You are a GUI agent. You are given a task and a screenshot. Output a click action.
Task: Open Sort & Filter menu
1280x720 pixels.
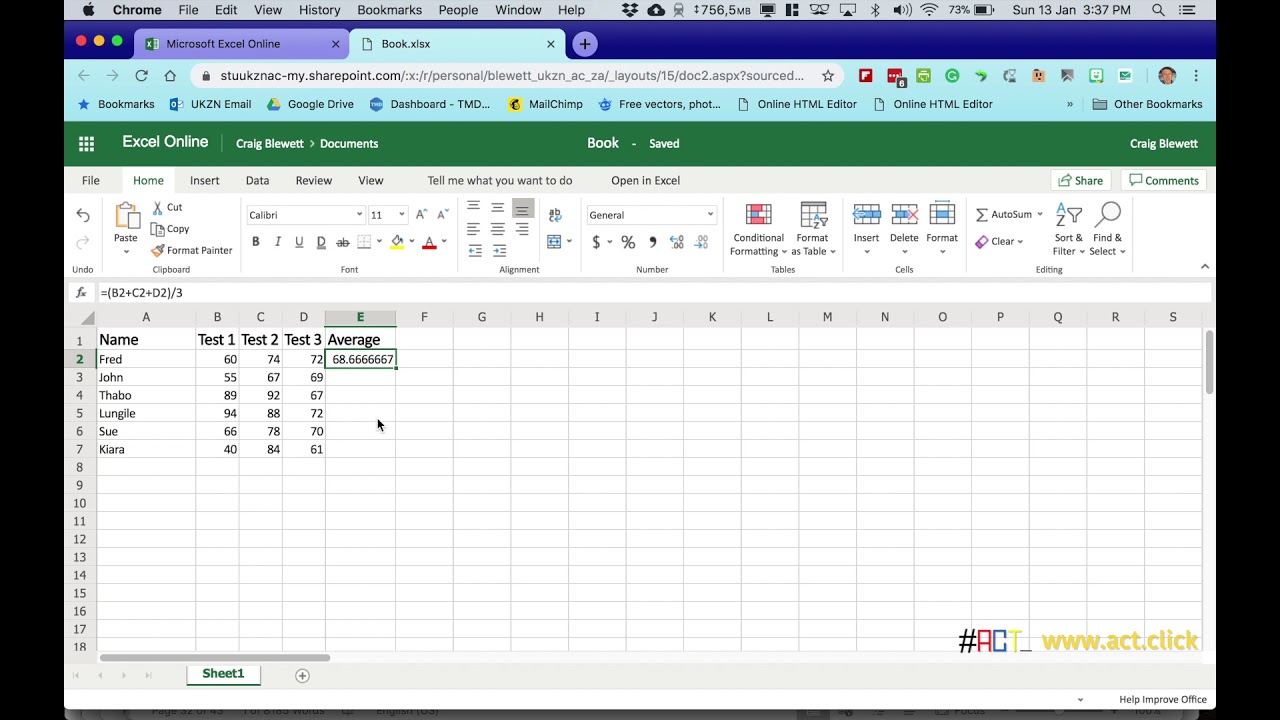coord(1068,230)
